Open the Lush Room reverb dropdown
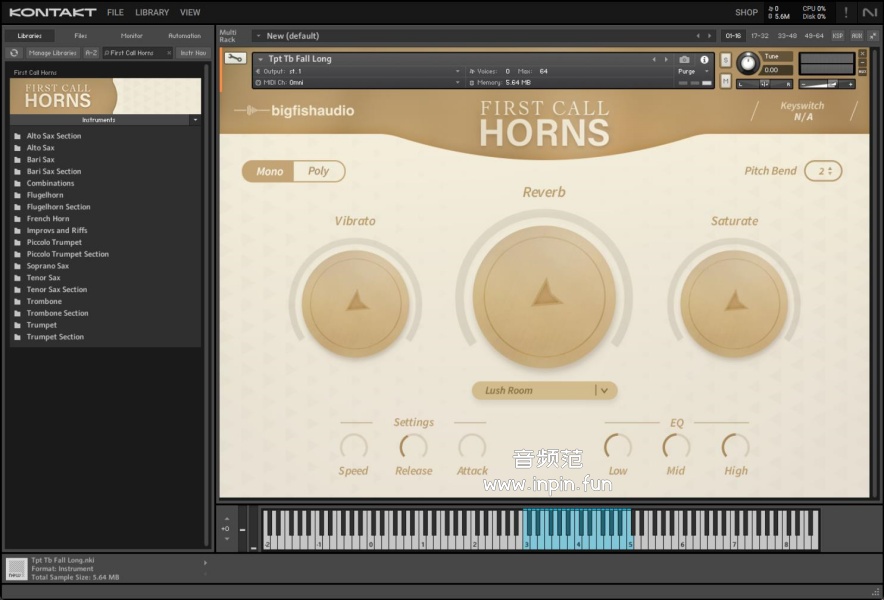 pyautogui.click(x=604, y=390)
